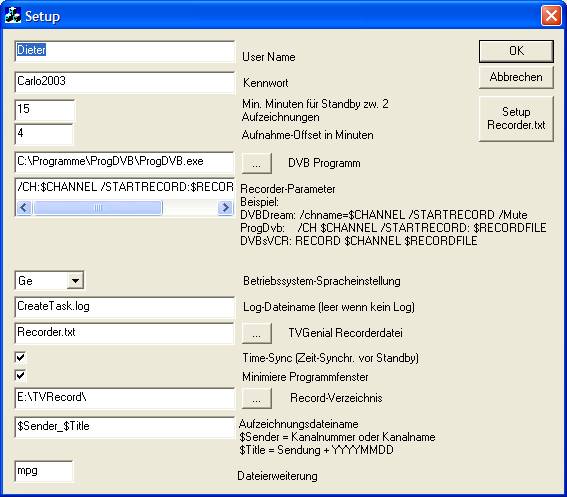Browse for the DVB Programm executable
The height and width of the screenshot is (497, 567).
[256, 163]
